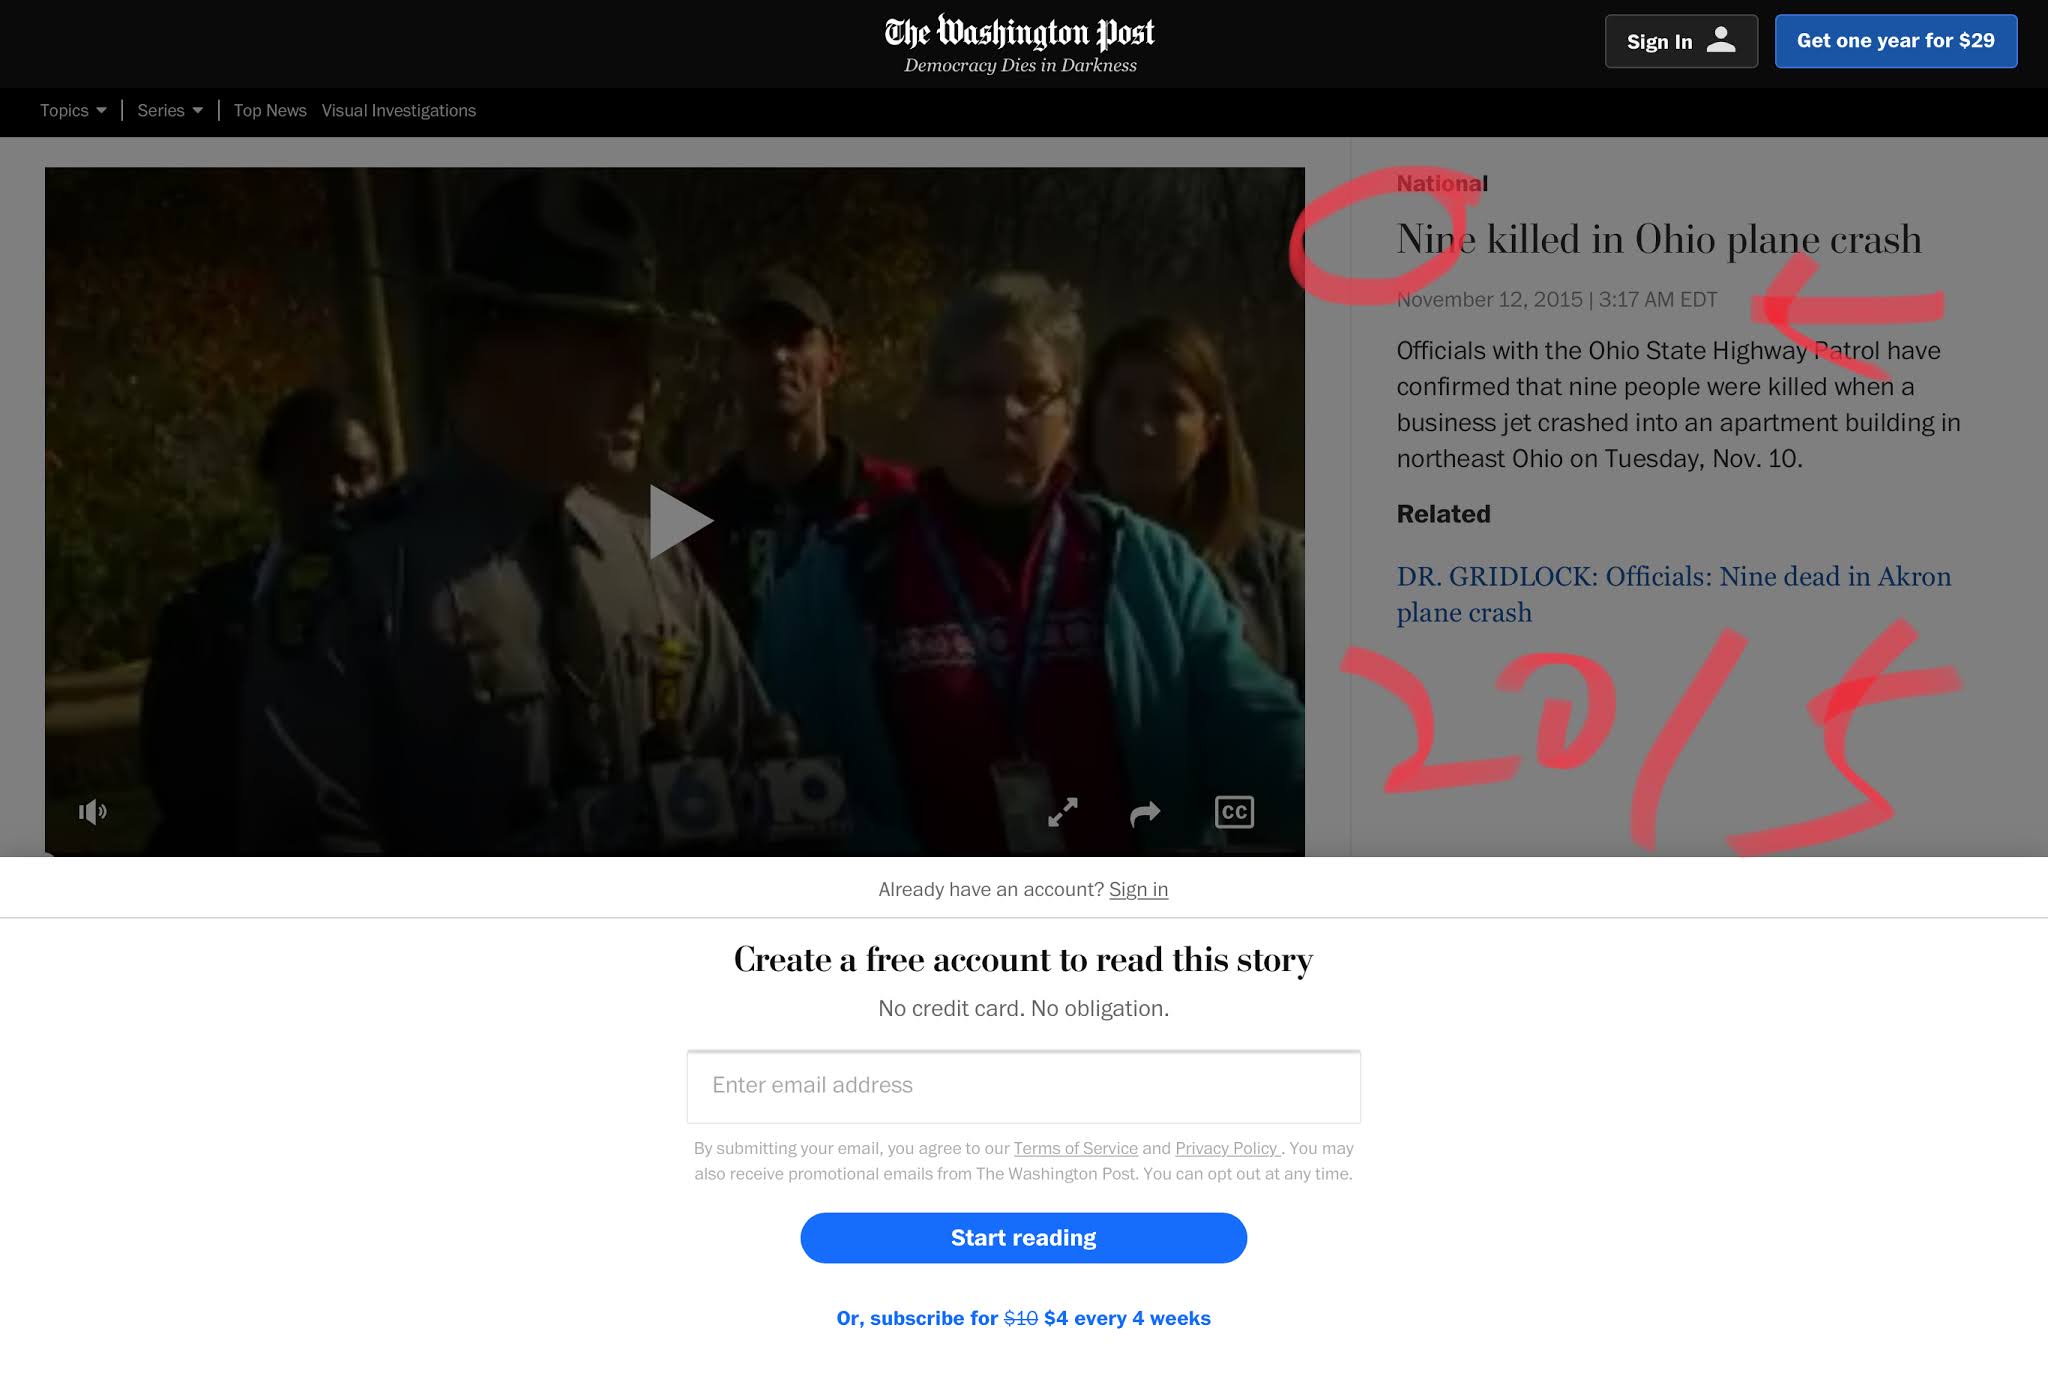Click the Sign in link under video

click(1138, 889)
